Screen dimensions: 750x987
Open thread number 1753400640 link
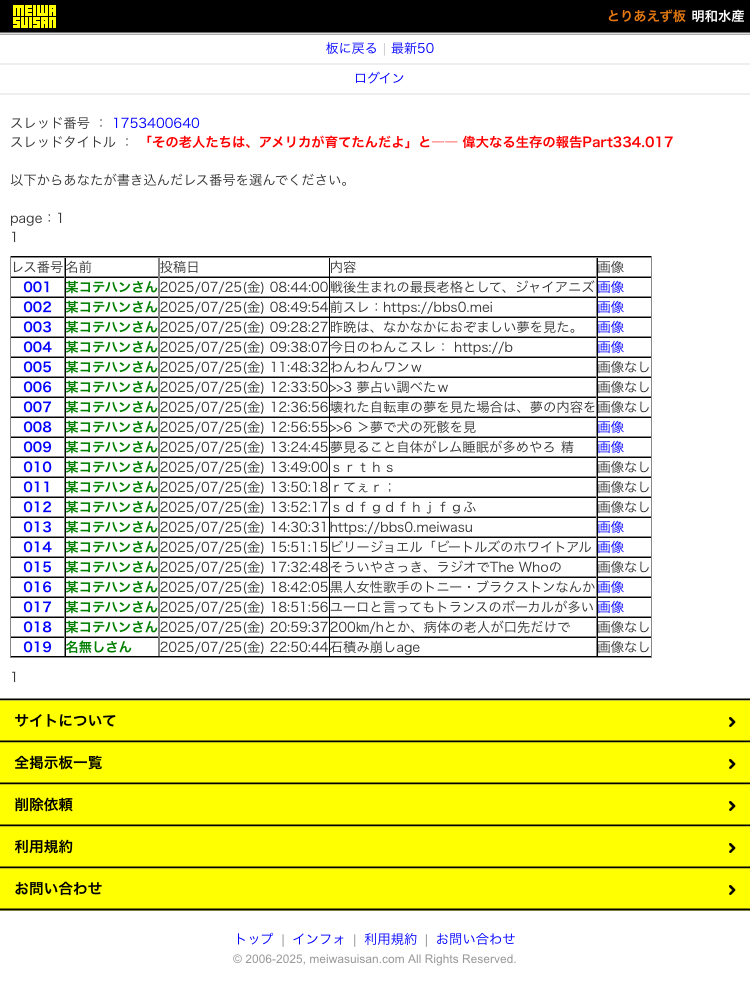click(156, 123)
